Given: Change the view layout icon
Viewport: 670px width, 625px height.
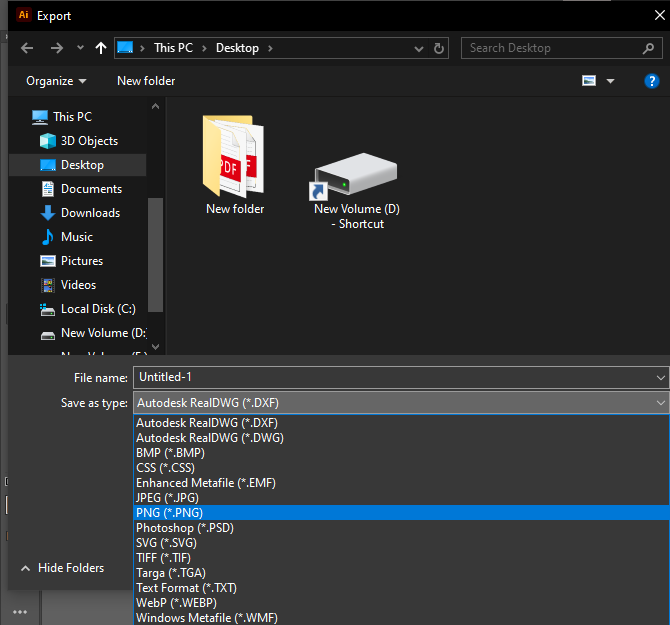Looking at the screenshot, I should tap(589, 80).
